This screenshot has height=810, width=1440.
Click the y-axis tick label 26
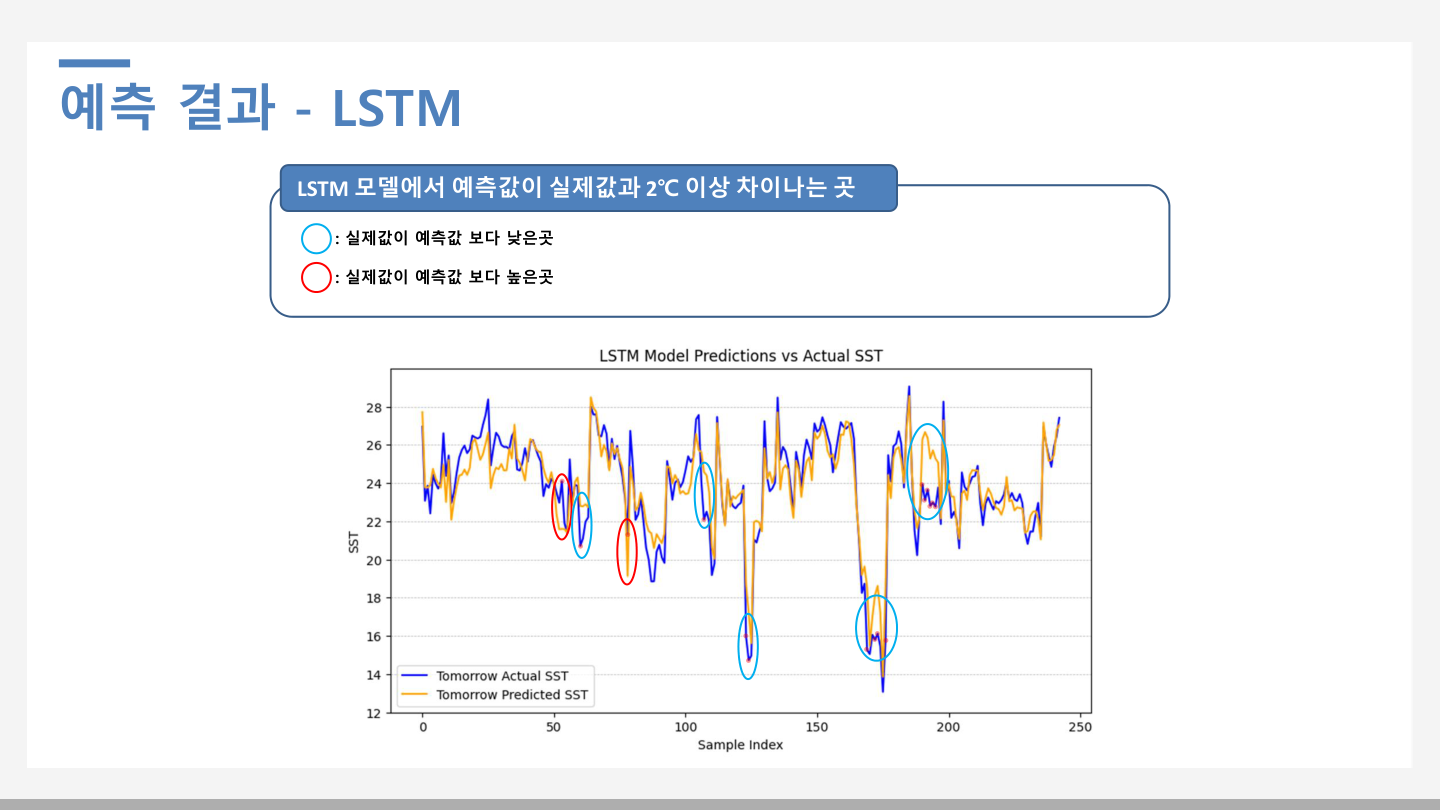(374, 446)
